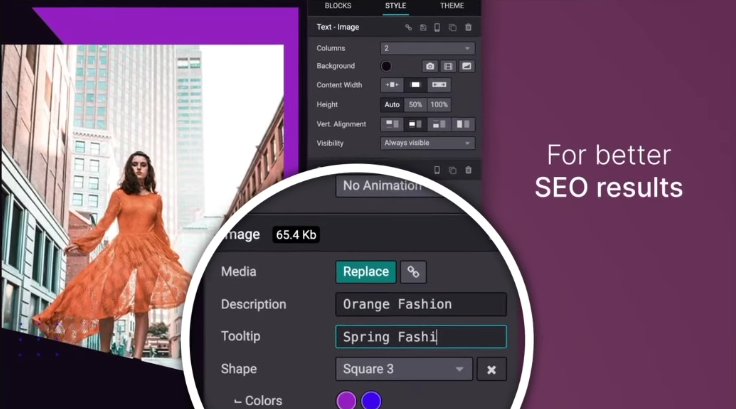This screenshot has height=409, width=736.
Task: Open the blue shape color swatch
Action: click(x=371, y=401)
